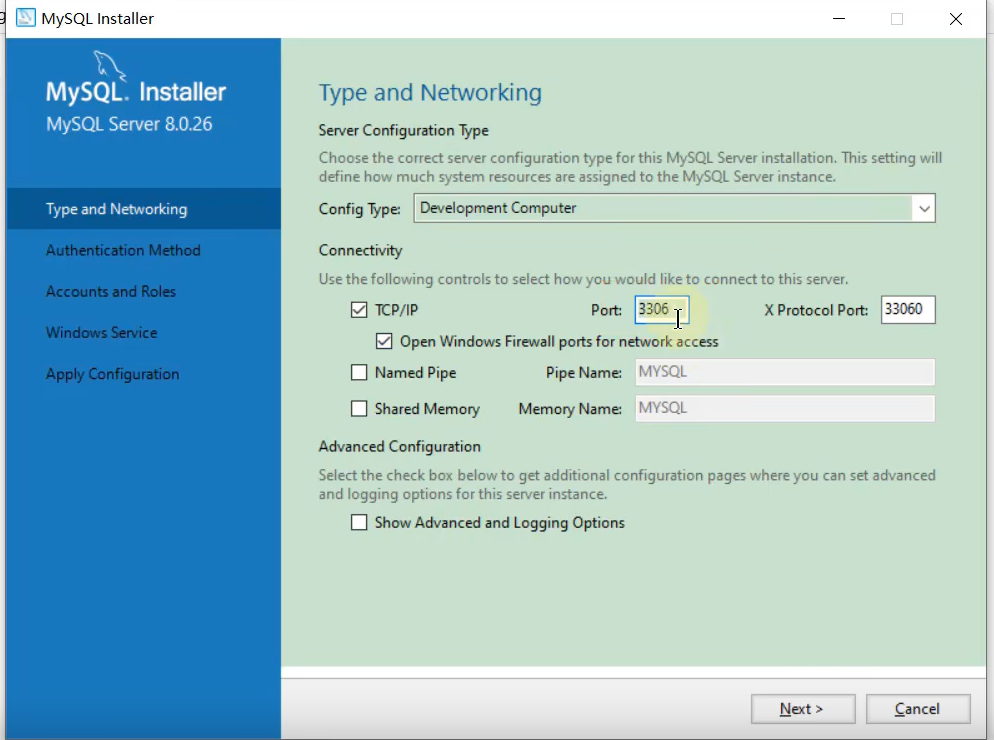This screenshot has width=994, height=740.
Task: Jump to Apply Configuration step
Action: [x=112, y=373]
